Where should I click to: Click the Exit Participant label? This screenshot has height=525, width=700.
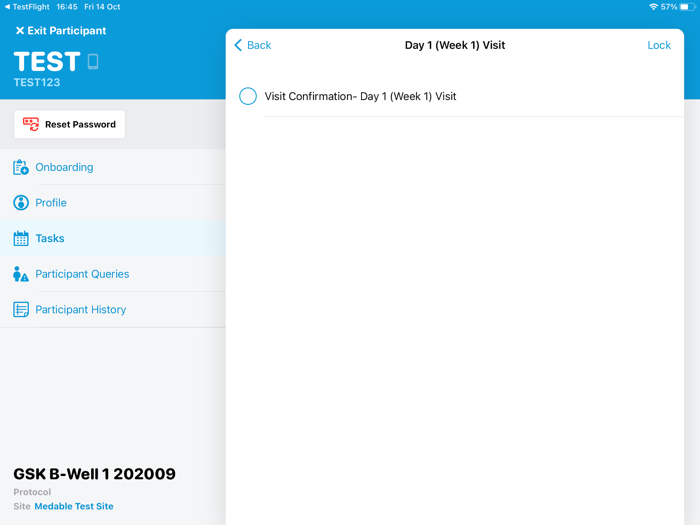[67, 31]
